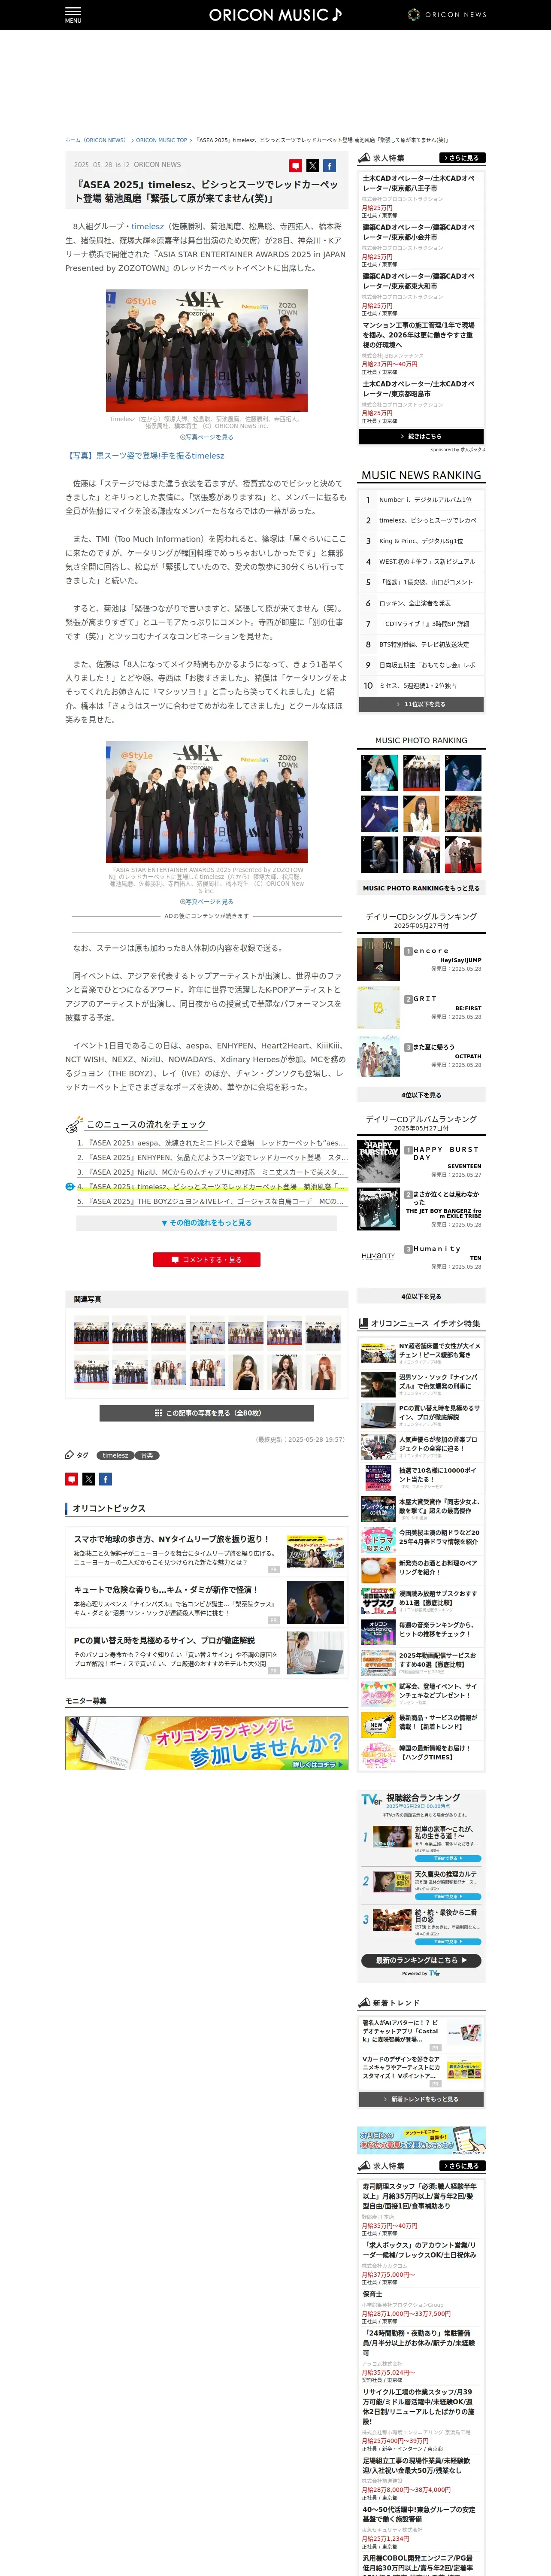Open ranking item 10 ミセス、5週連続
551x2576 pixels.
point(421,686)
